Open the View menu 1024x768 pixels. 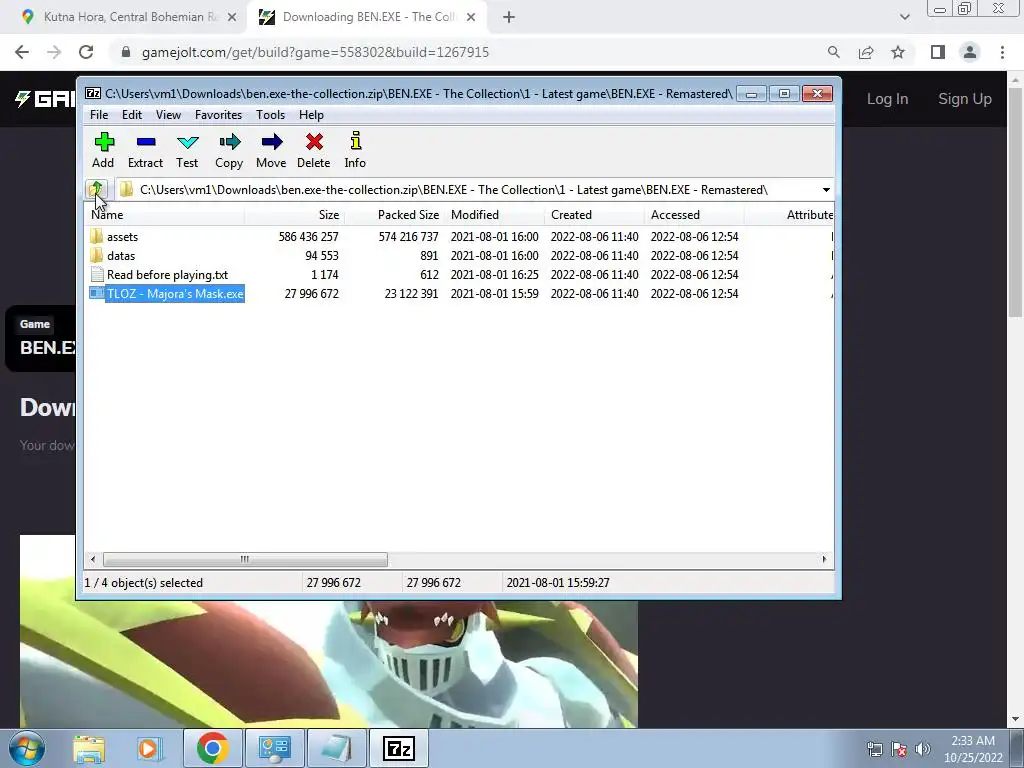(x=168, y=115)
